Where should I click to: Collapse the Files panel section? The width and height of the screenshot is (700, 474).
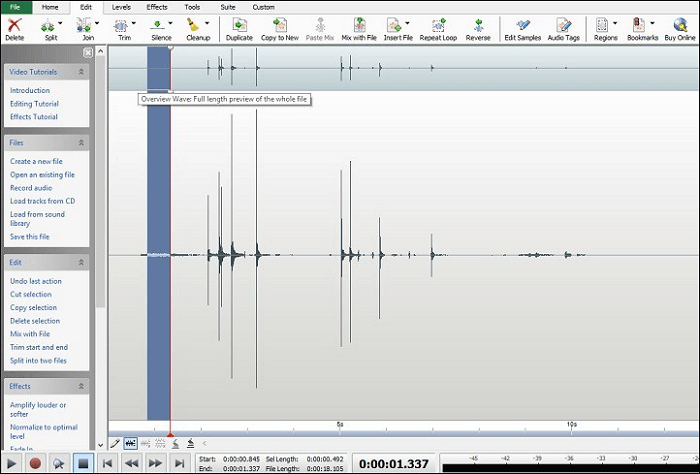[x=81, y=143]
